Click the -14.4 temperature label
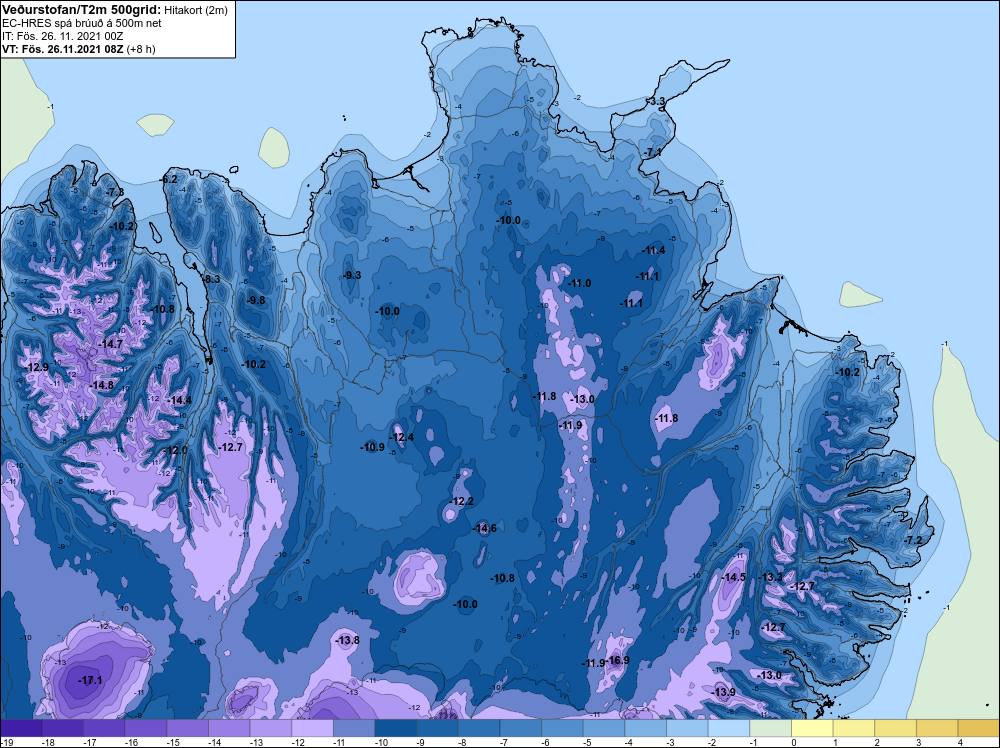The image size is (1000, 748). pos(180,400)
